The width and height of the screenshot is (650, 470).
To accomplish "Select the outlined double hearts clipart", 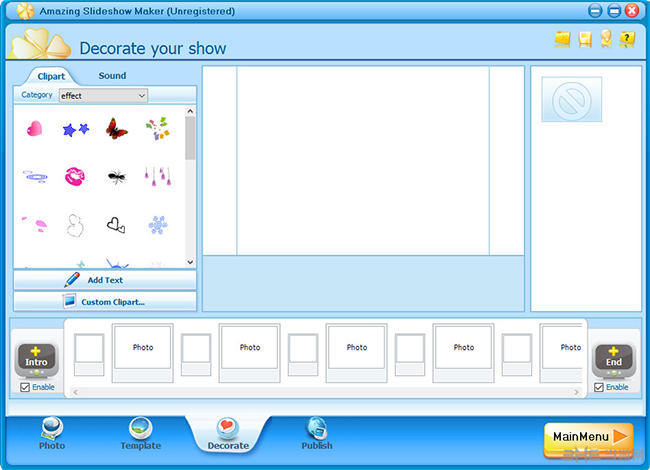I will pos(116,225).
